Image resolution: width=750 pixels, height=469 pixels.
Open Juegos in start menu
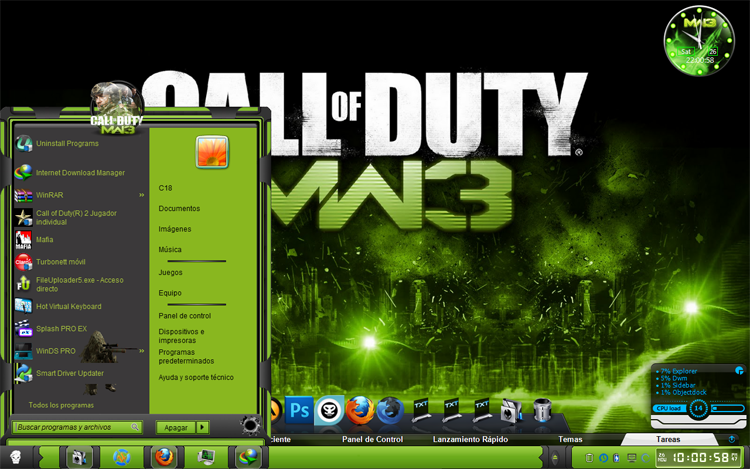pos(171,273)
